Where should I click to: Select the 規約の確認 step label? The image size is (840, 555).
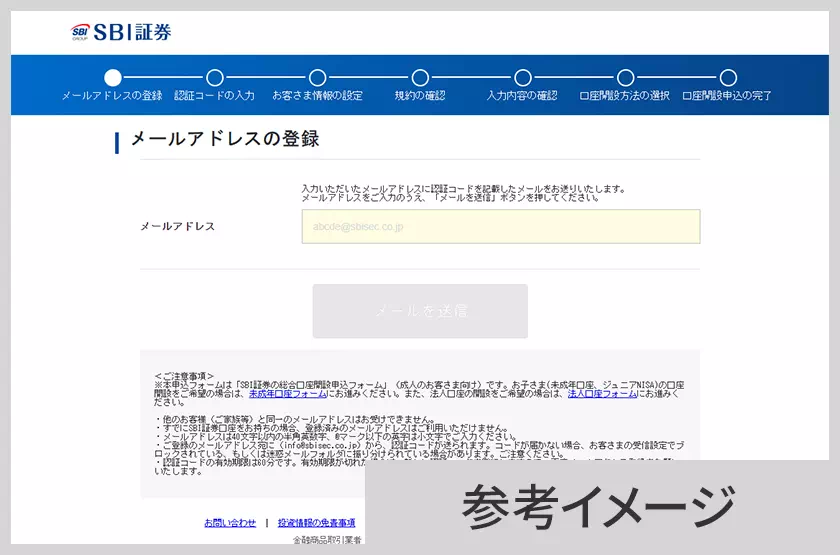[420, 96]
